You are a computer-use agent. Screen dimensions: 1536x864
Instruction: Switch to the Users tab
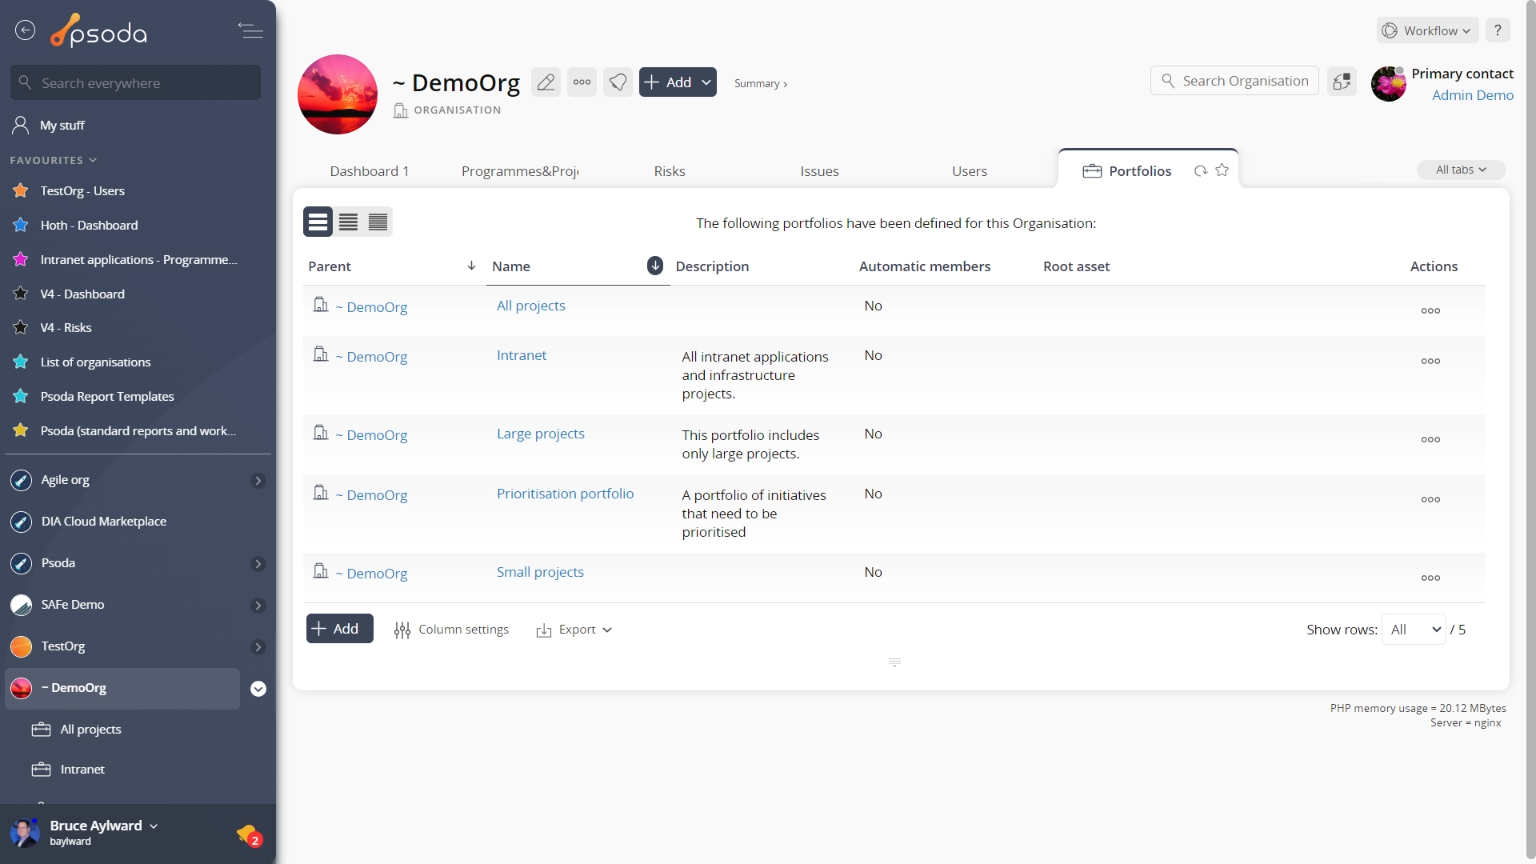tap(969, 171)
